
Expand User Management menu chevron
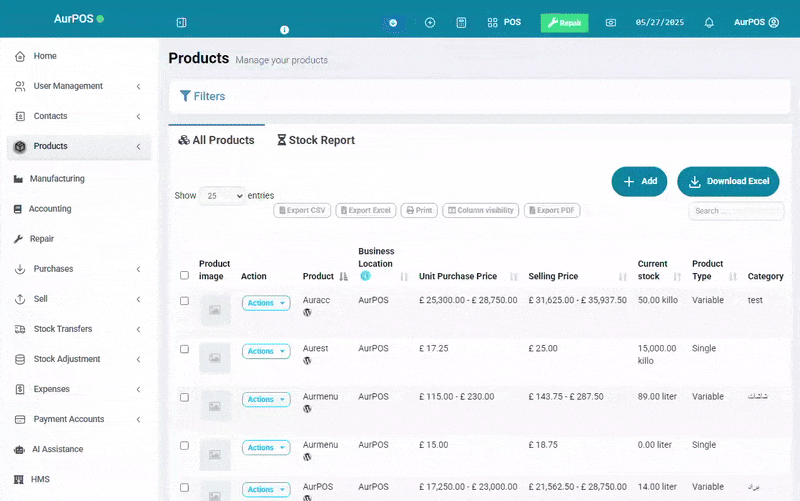(138, 87)
